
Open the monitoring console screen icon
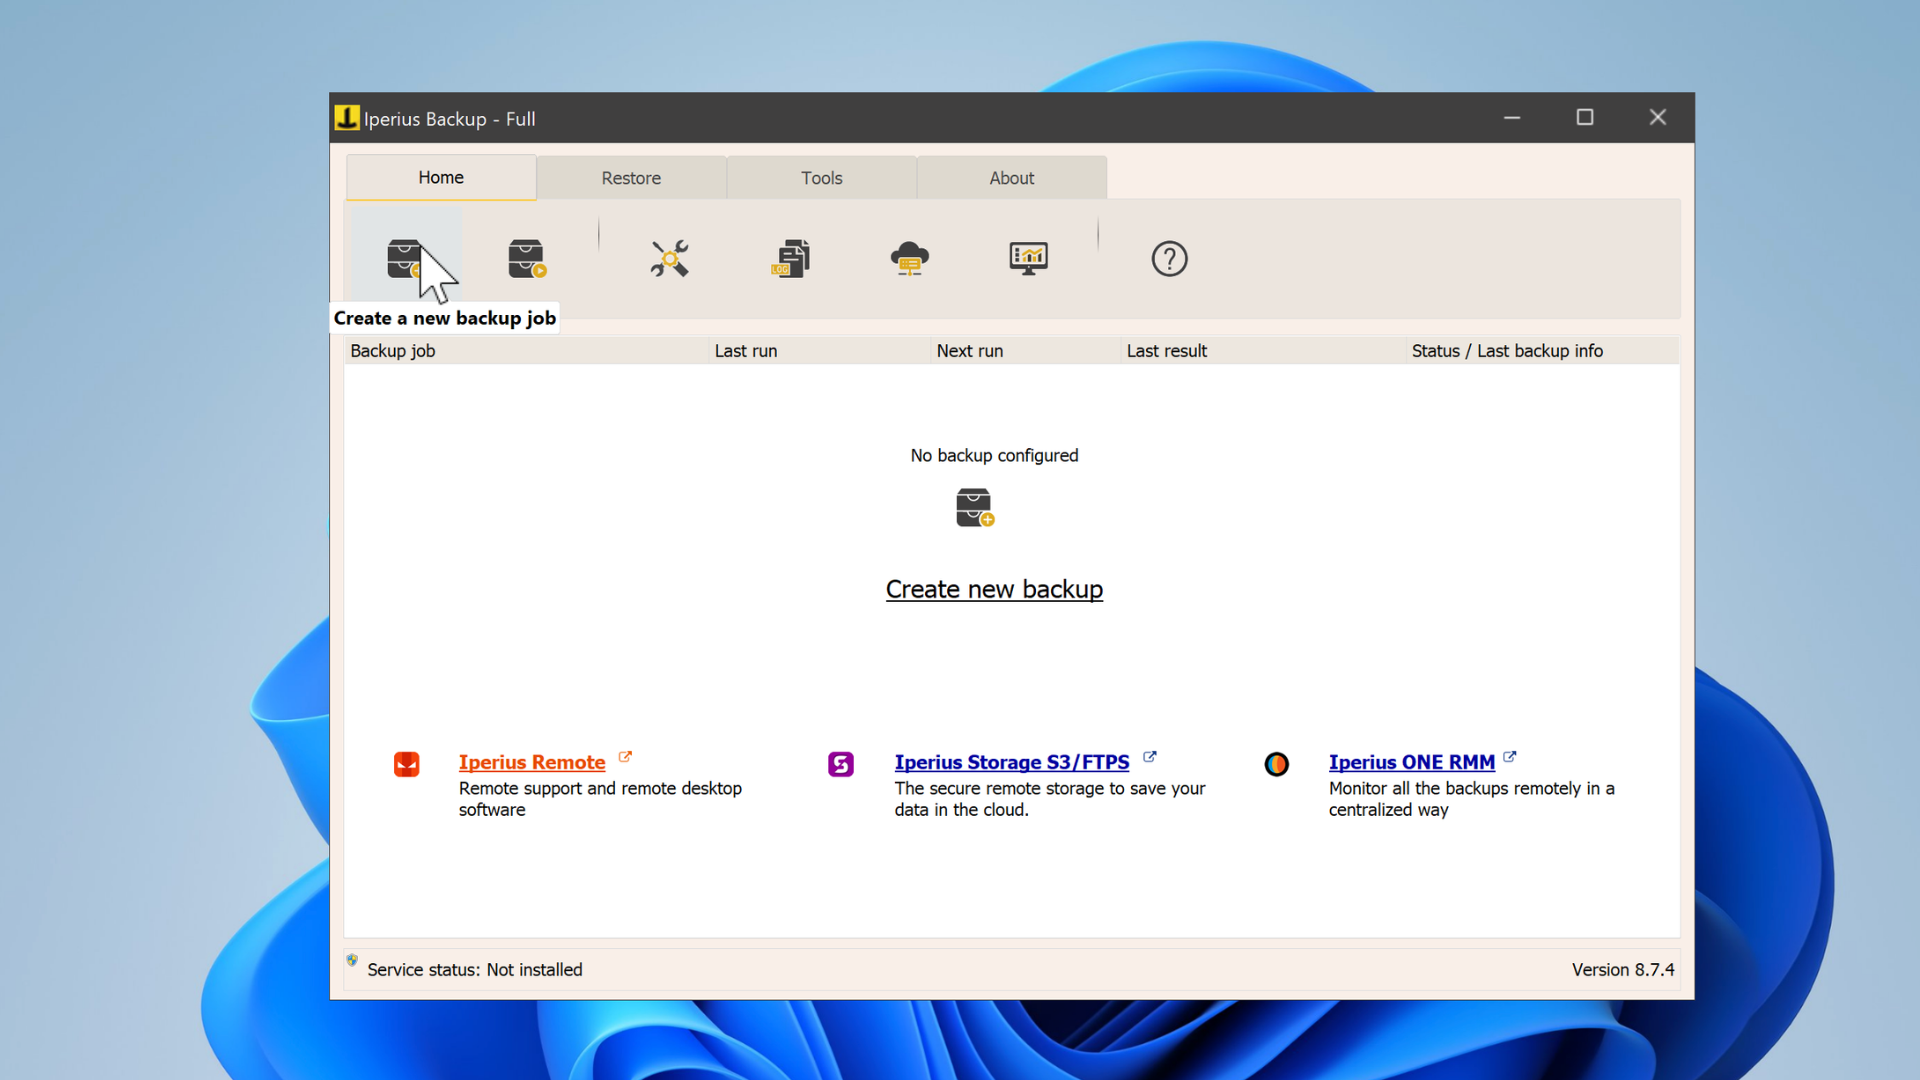click(x=1028, y=259)
